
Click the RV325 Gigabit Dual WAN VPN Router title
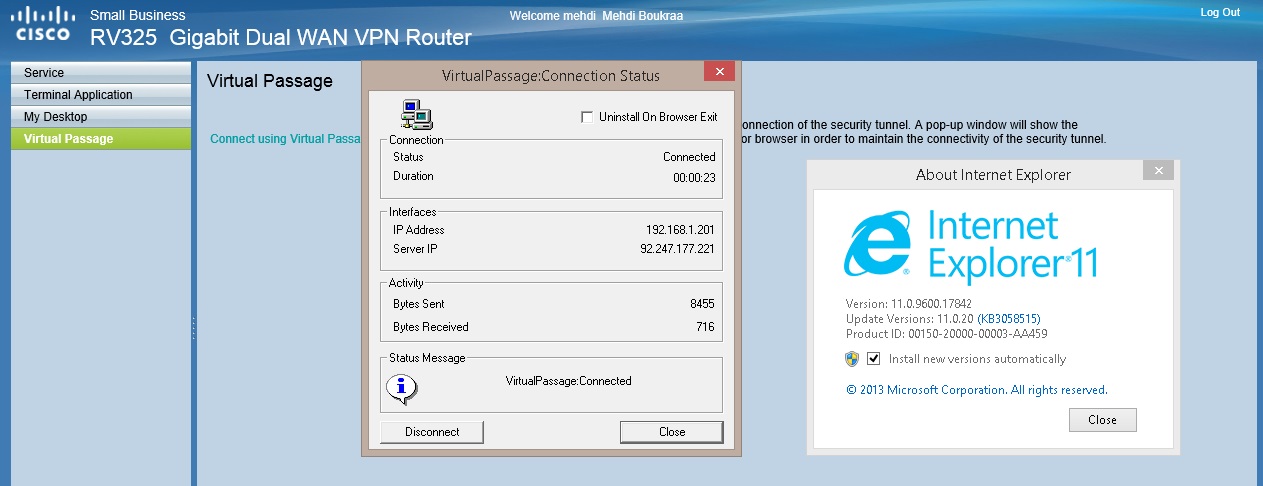(280, 38)
